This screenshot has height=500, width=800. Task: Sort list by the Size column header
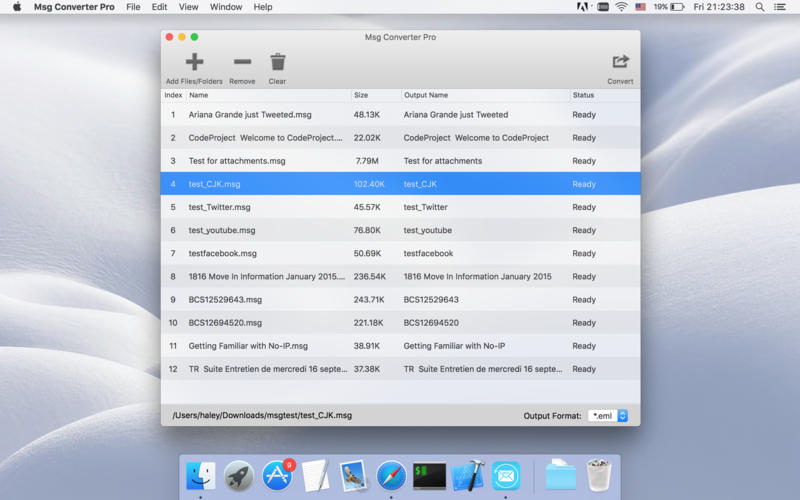376,95
